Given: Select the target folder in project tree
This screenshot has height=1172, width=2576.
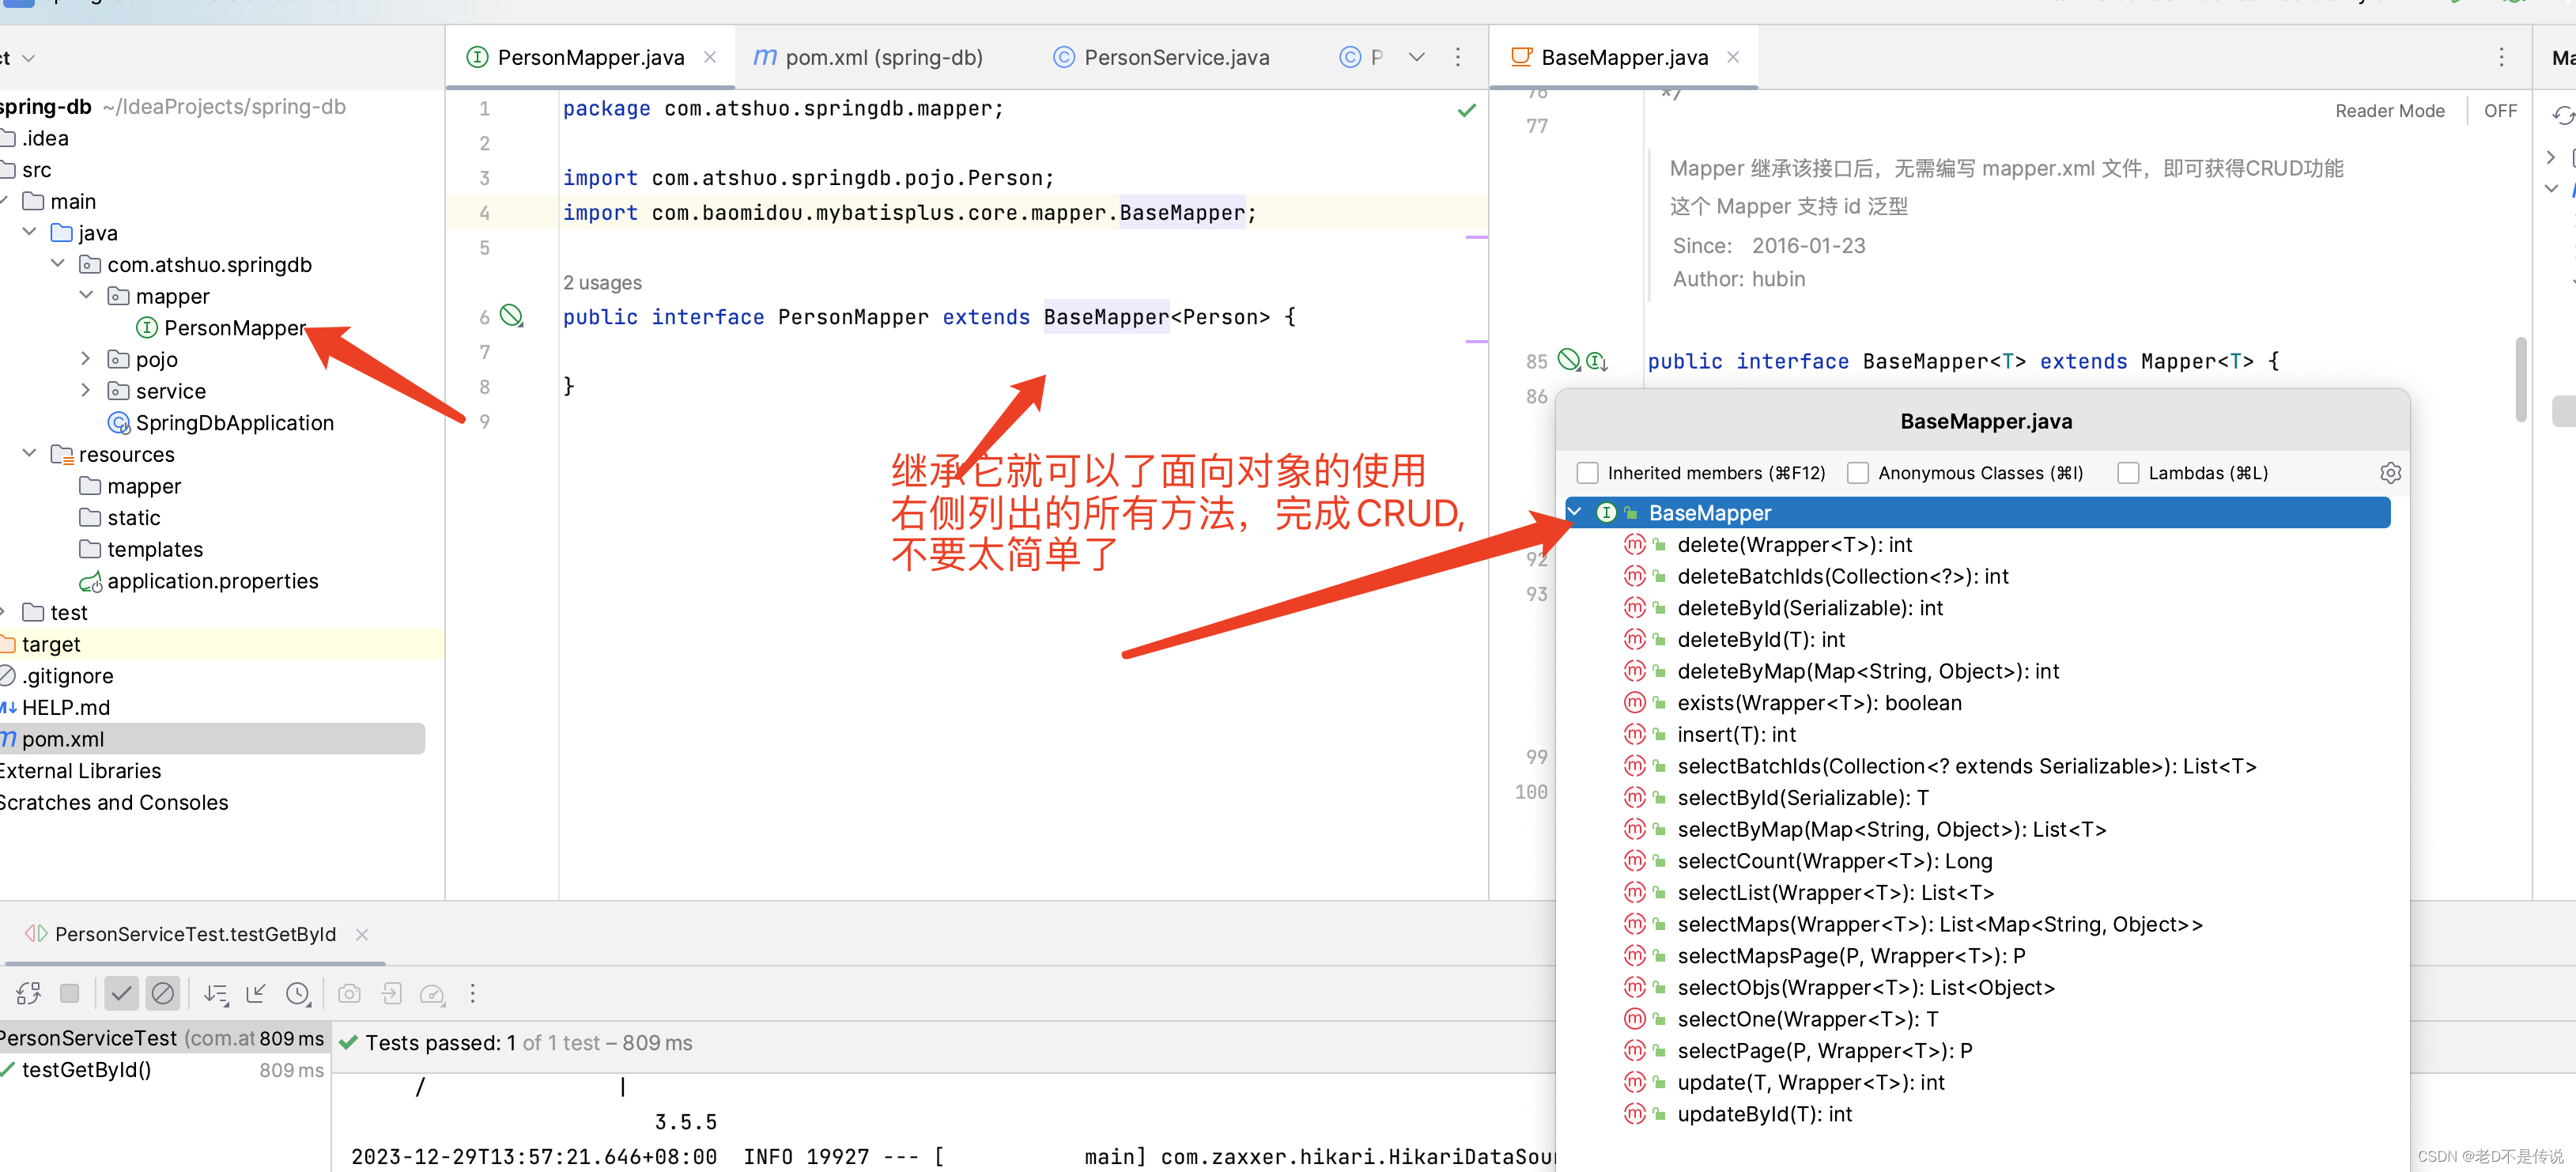Looking at the screenshot, I should pyautogui.click(x=50, y=644).
